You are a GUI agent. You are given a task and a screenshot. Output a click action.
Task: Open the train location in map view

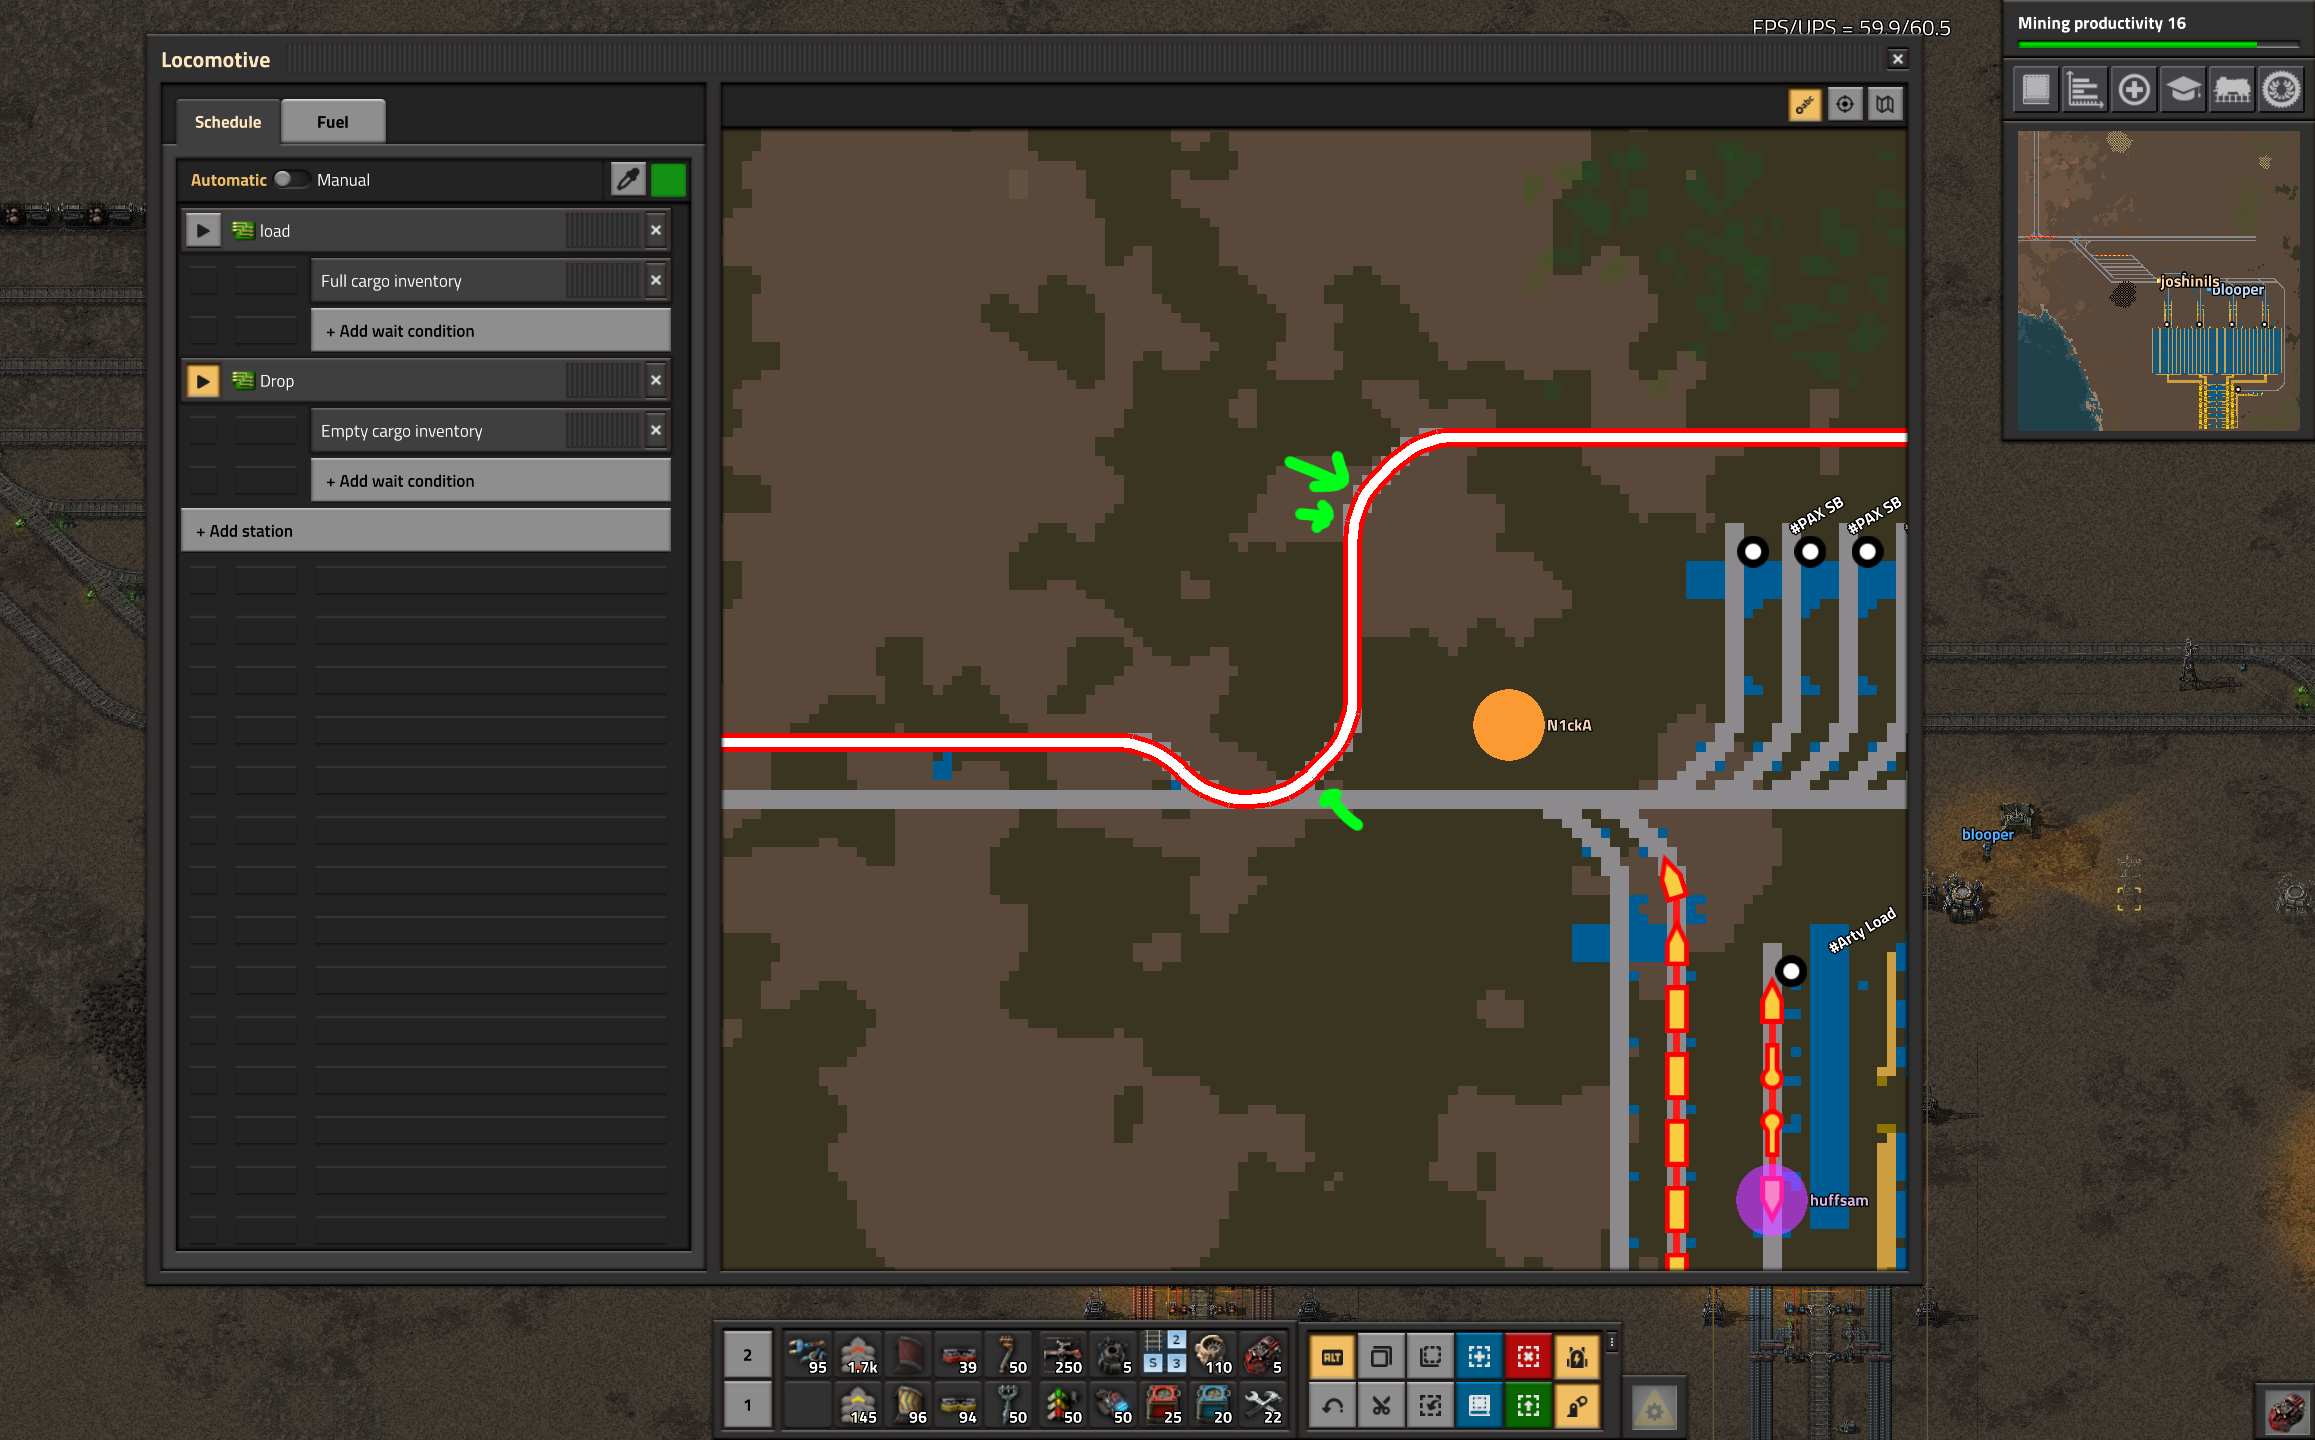tap(1885, 104)
